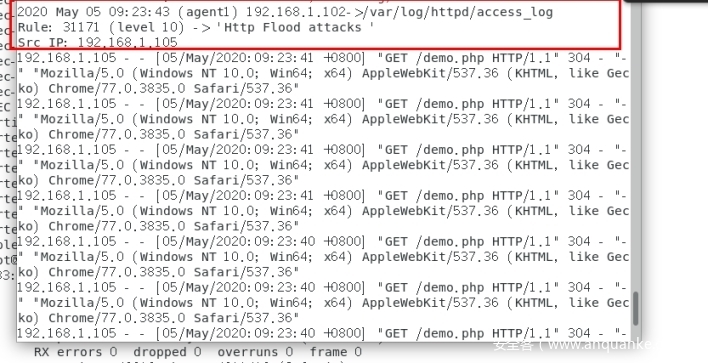Click the (level 10) severity text
This screenshot has height=363, width=709.
coord(147,28)
